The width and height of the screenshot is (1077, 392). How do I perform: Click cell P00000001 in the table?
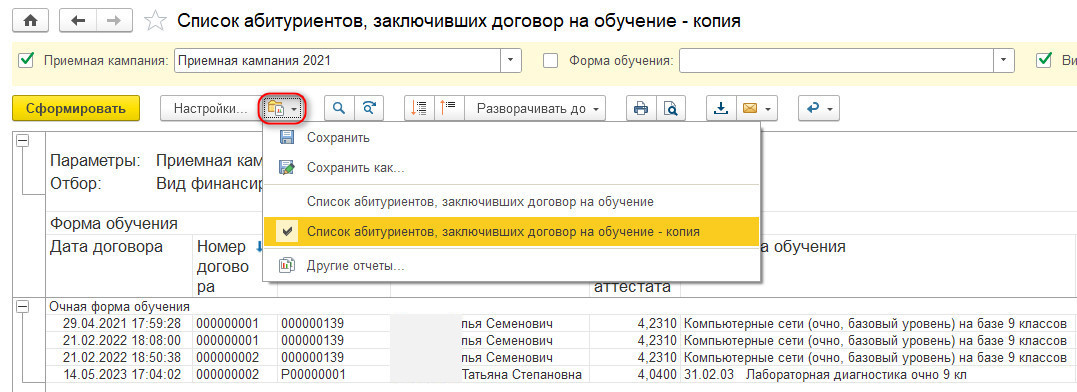334,375
